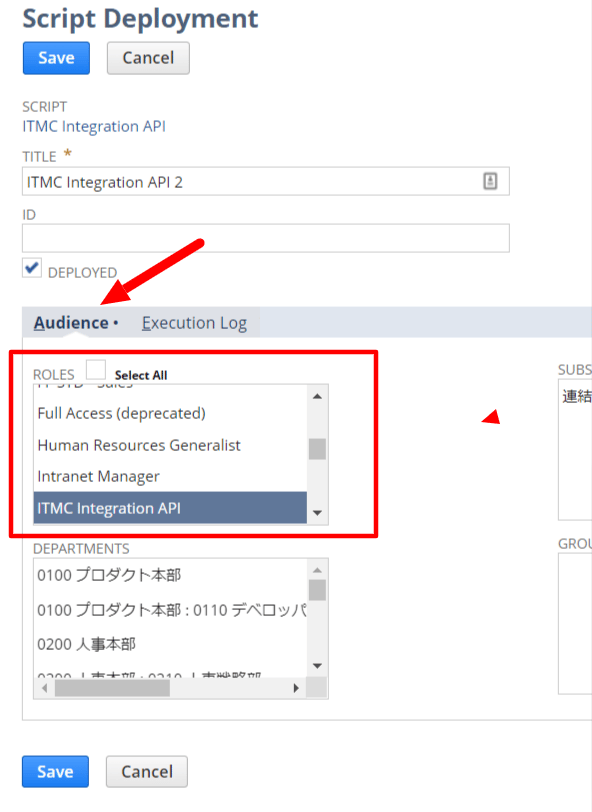Check the Roles Select All checkbox

96,370
